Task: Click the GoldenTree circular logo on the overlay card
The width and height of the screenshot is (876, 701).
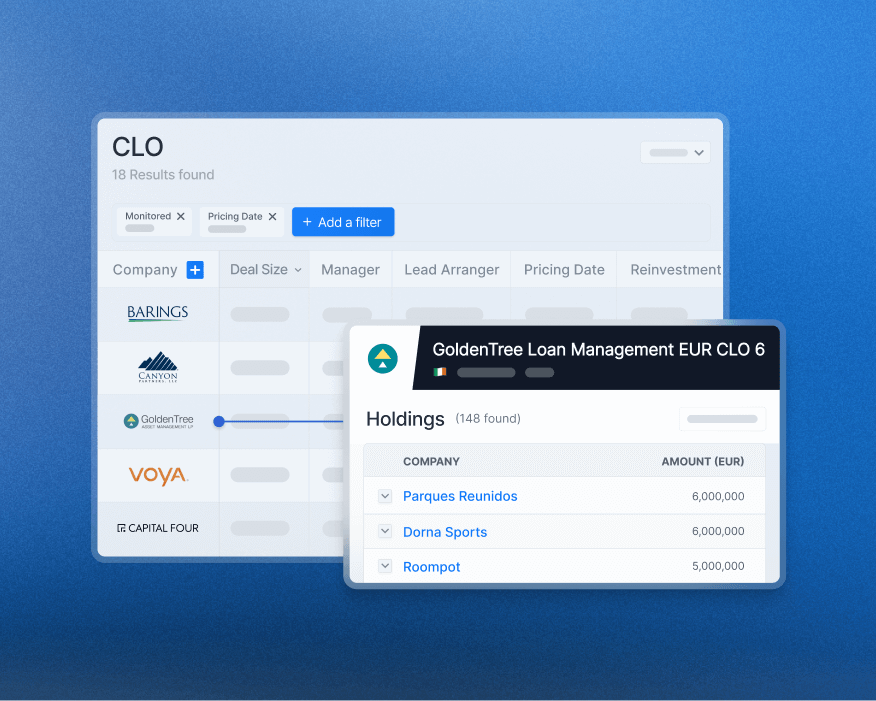Action: [383, 358]
